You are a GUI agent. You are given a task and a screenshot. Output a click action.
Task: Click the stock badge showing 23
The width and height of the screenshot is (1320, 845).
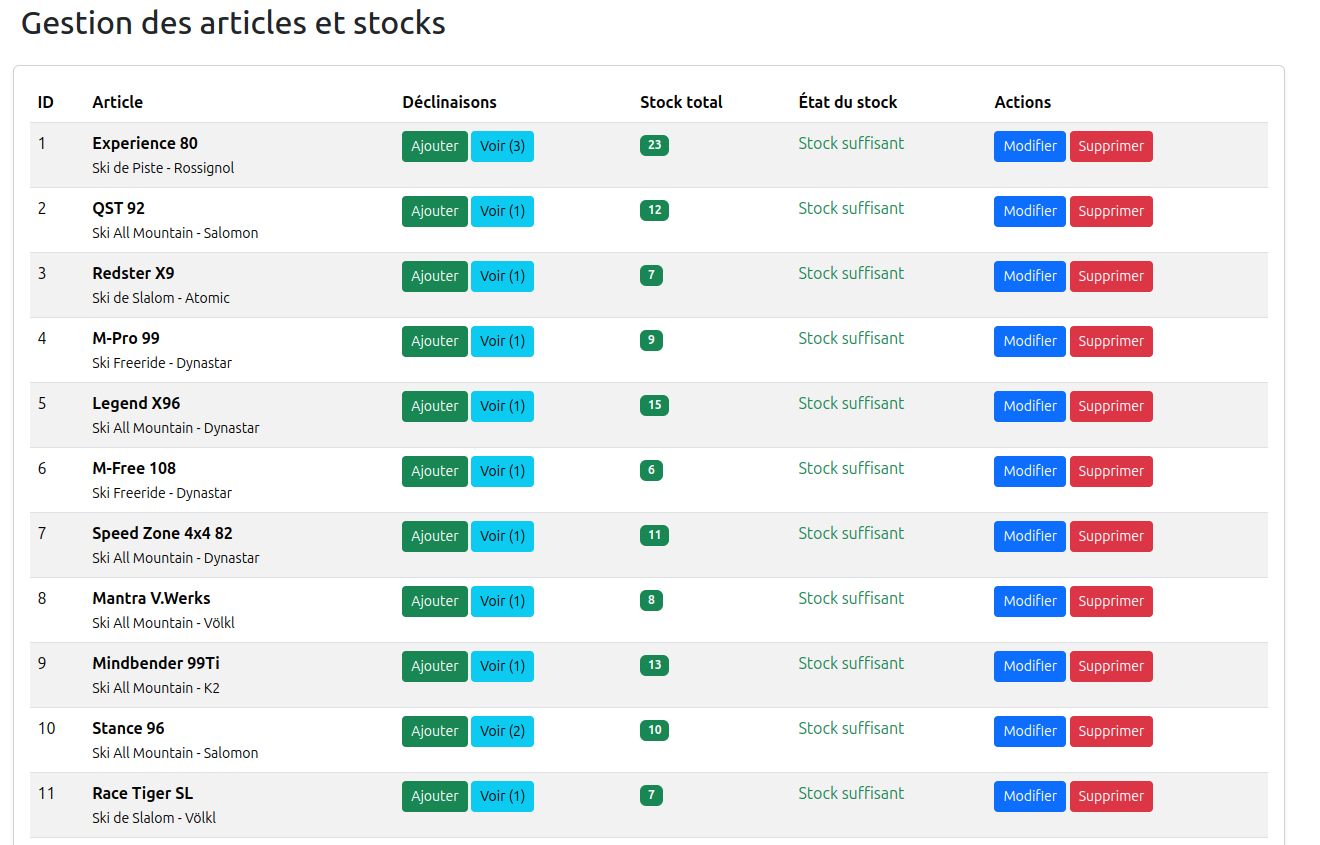(654, 145)
